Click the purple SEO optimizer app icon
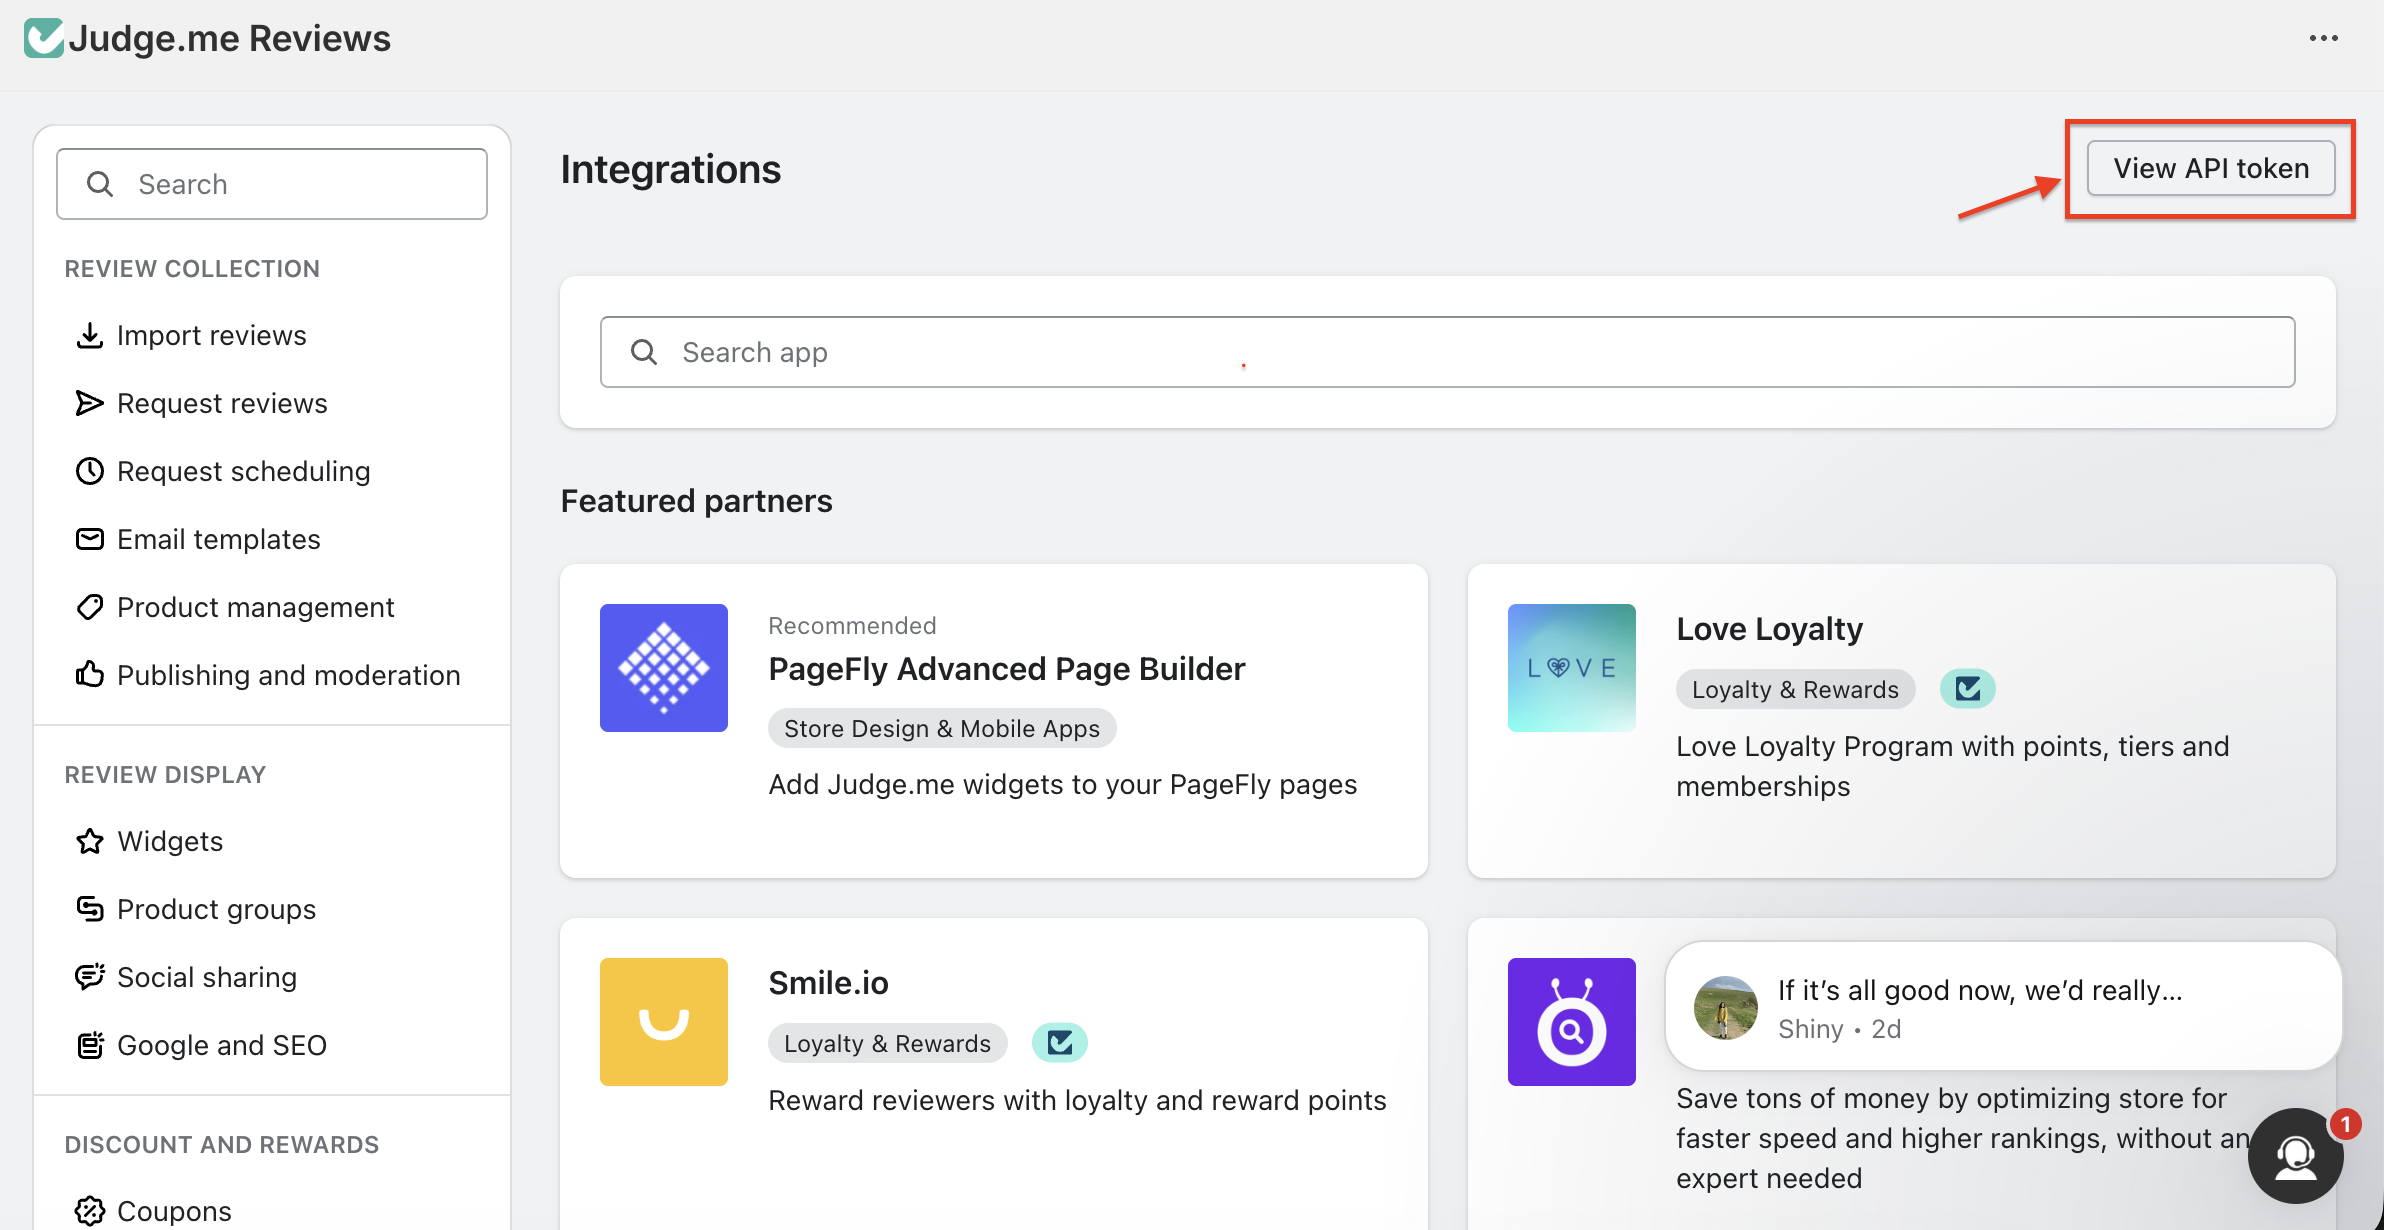The width and height of the screenshot is (2384, 1230). [x=1572, y=1022]
